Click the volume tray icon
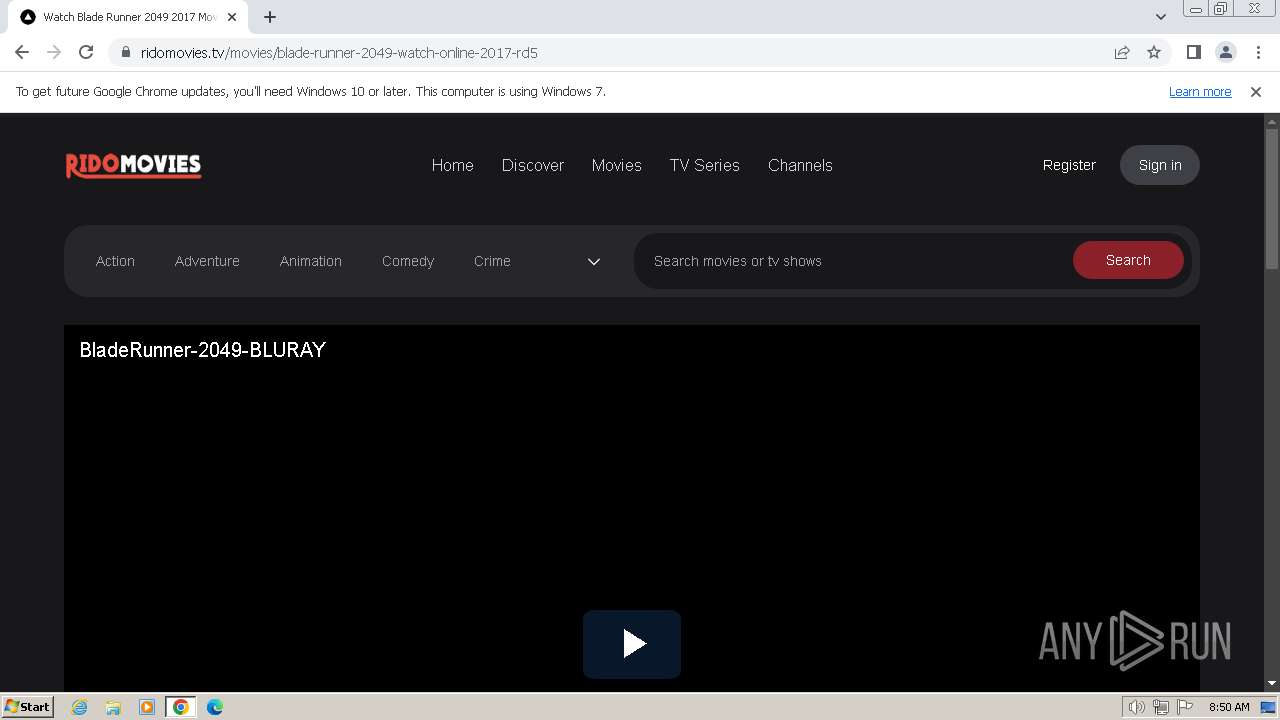 pyautogui.click(x=1137, y=707)
